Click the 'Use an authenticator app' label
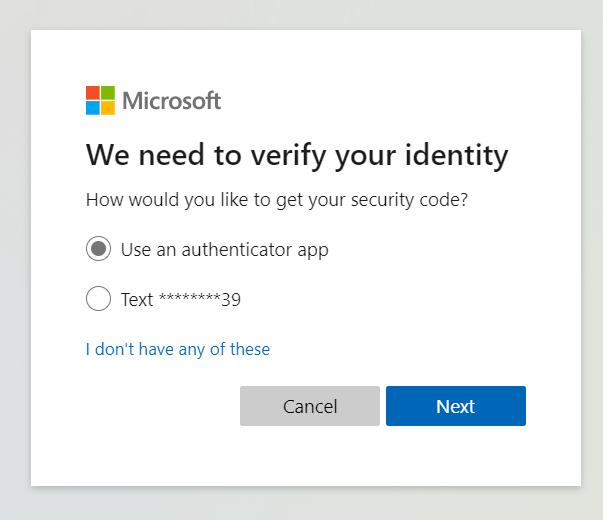This screenshot has height=520, width=603. click(x=224, y=249)
